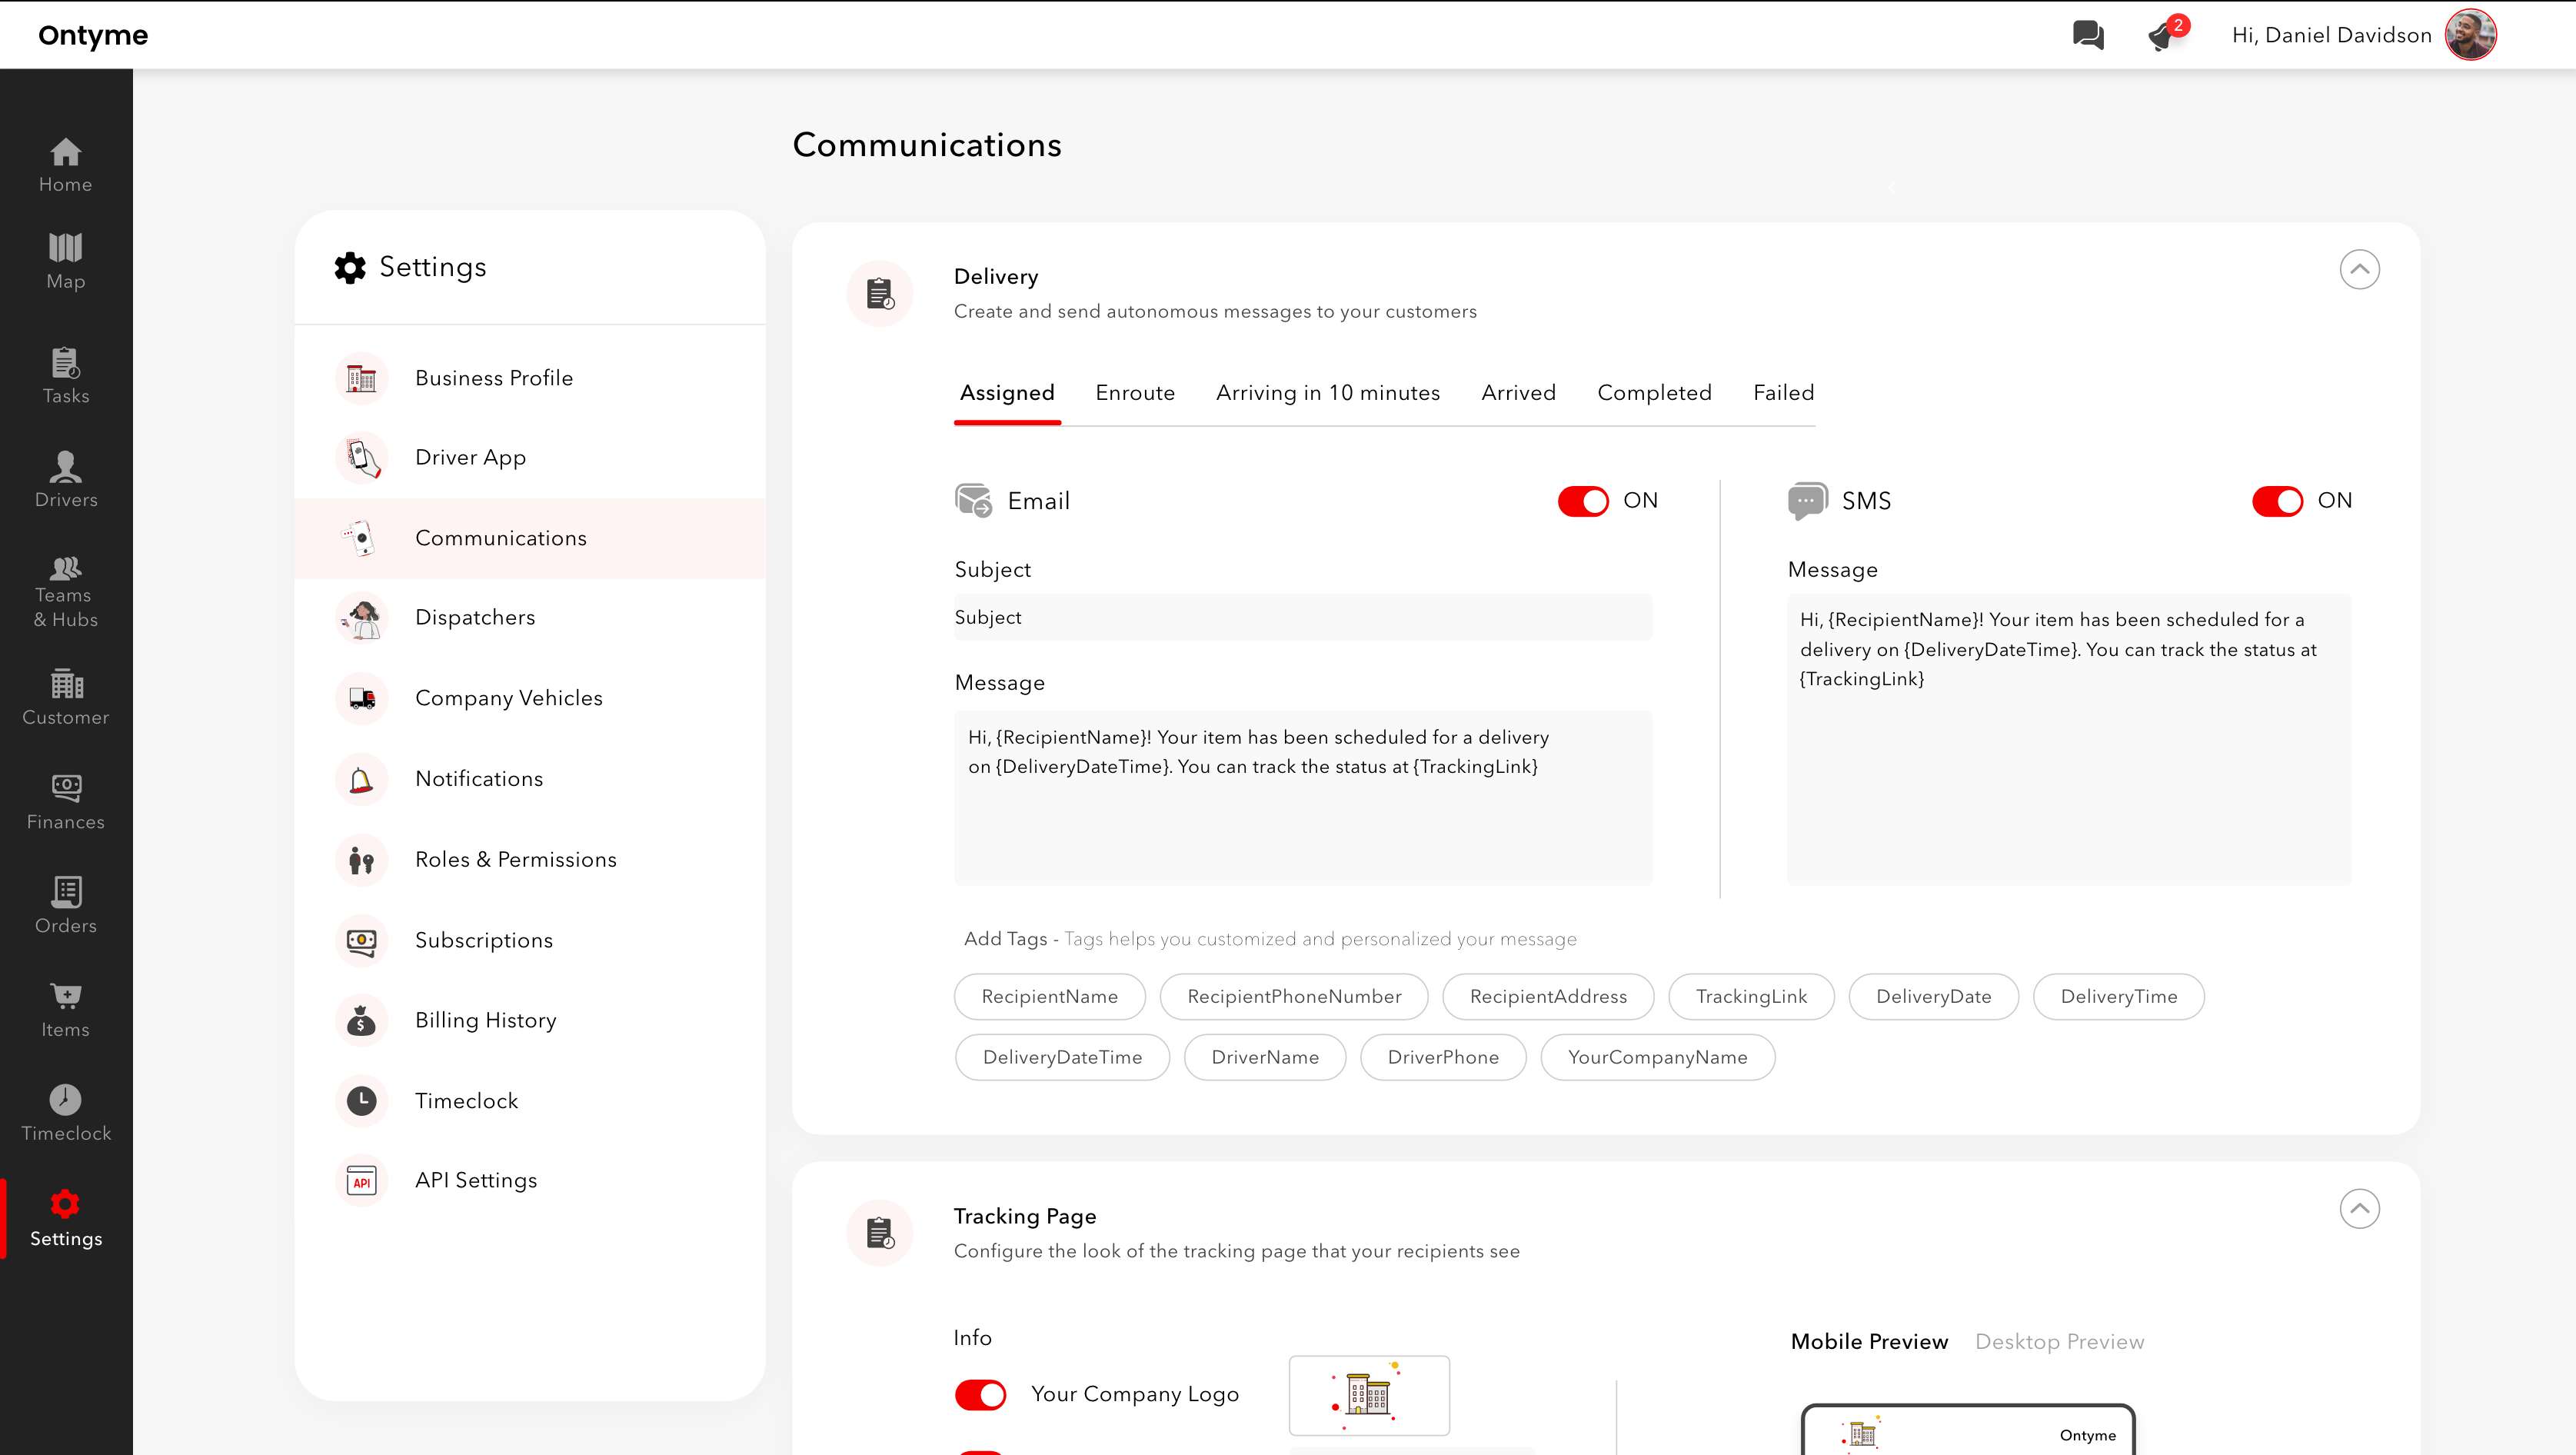This screenshot has height=1455, width=2576.
Task: Collapse the Tracking Page section
Action: (2359, 1208)
